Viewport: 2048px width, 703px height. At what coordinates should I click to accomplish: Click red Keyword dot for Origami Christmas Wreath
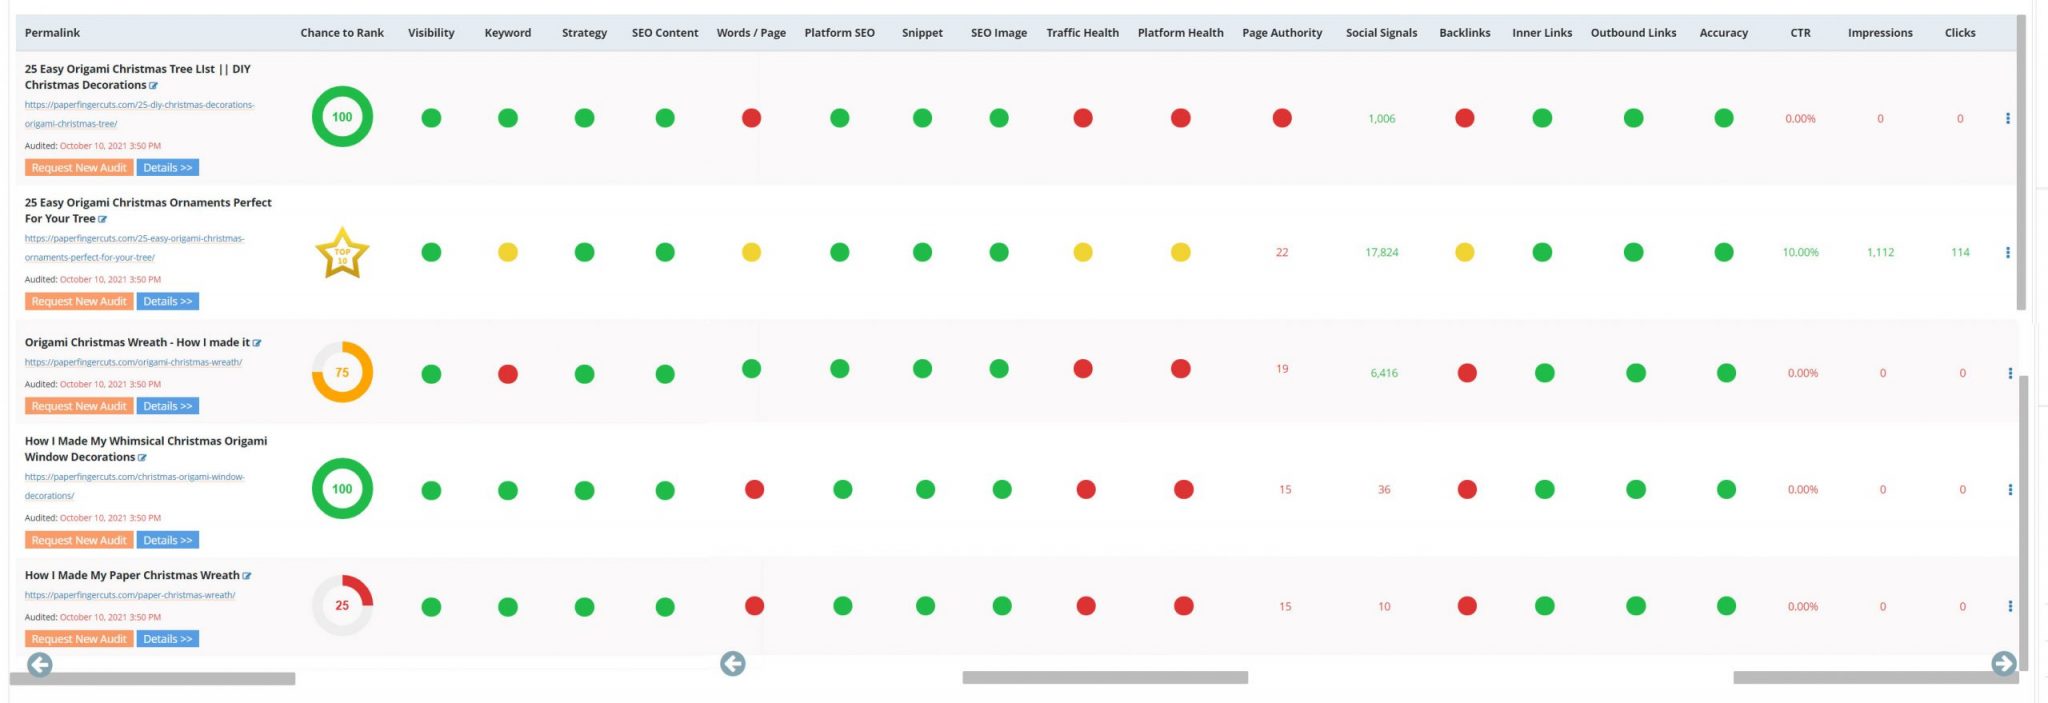click(508, 374)
